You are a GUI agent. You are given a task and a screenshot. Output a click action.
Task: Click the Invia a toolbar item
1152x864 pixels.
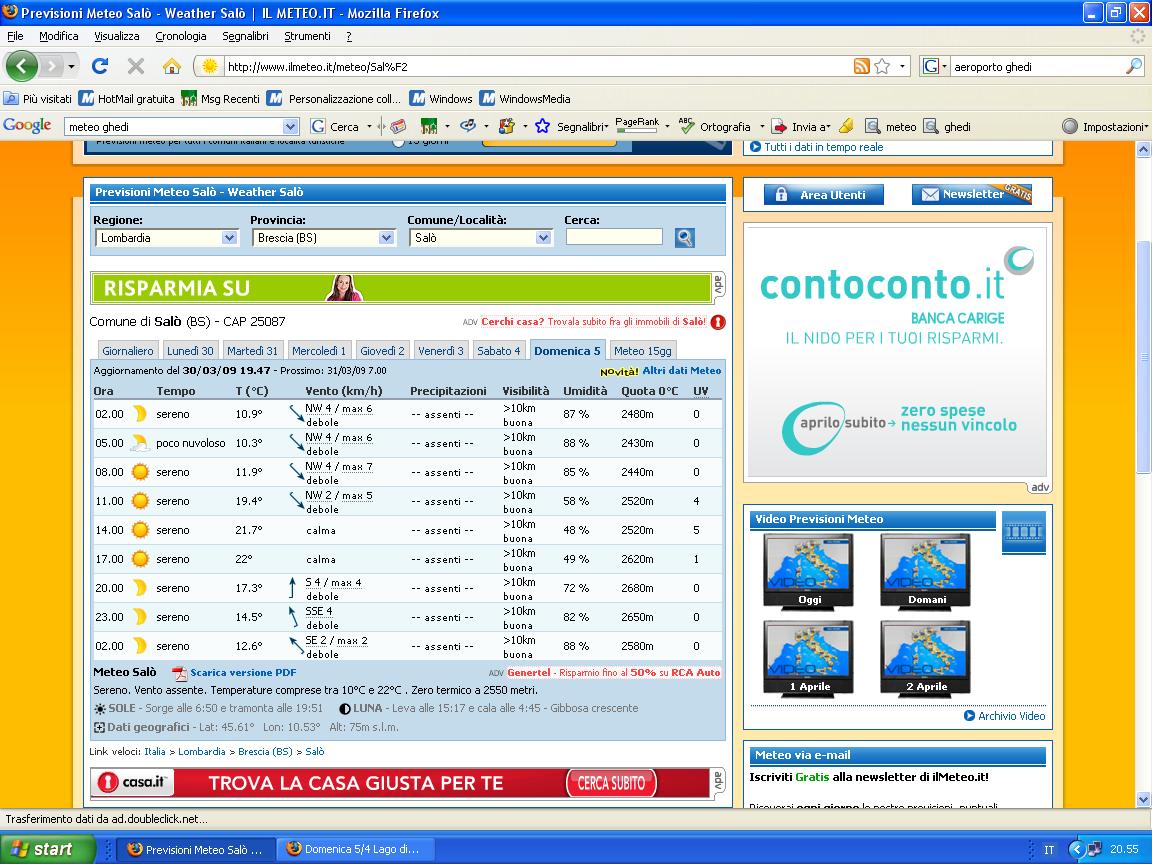(x=800, y=126)
